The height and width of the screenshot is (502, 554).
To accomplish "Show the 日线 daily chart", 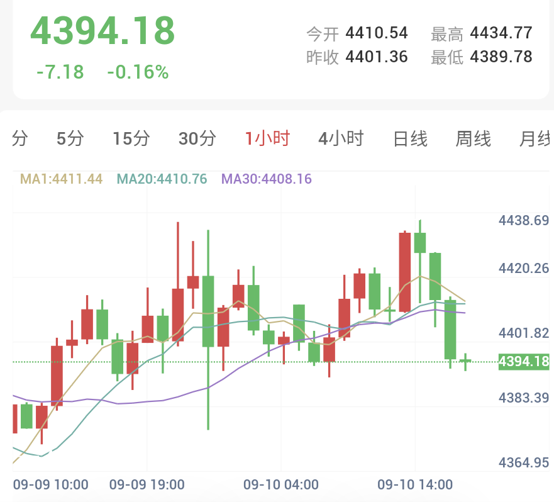I will [x=411, y=138].
